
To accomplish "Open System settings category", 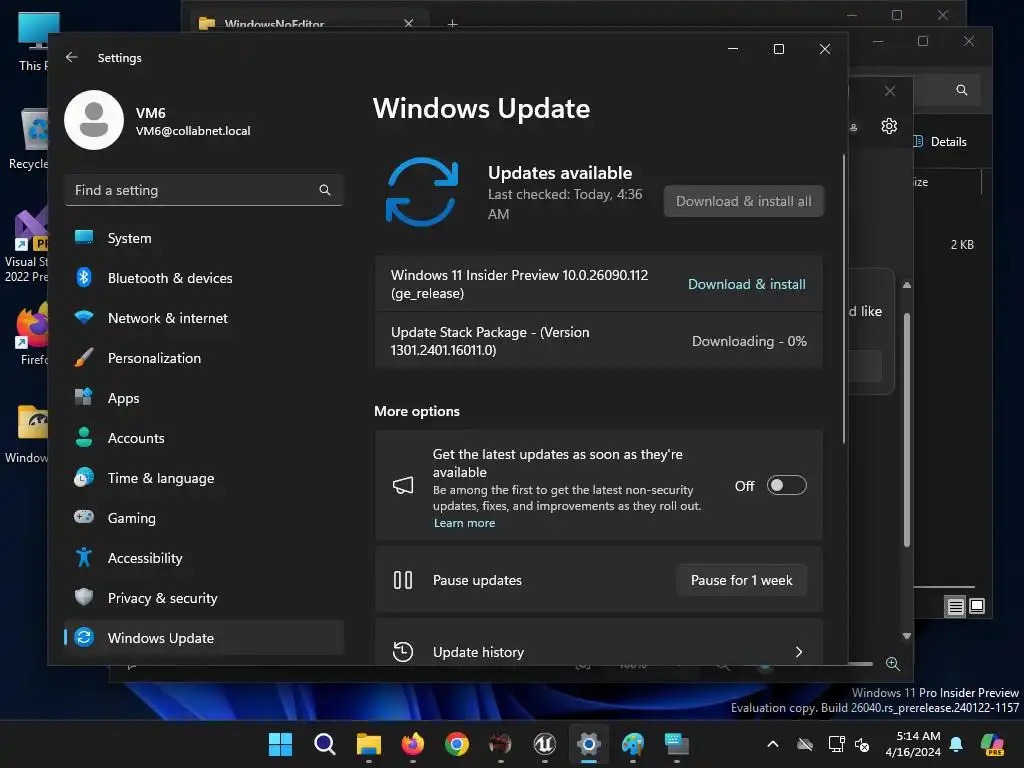I will point(204,238).
